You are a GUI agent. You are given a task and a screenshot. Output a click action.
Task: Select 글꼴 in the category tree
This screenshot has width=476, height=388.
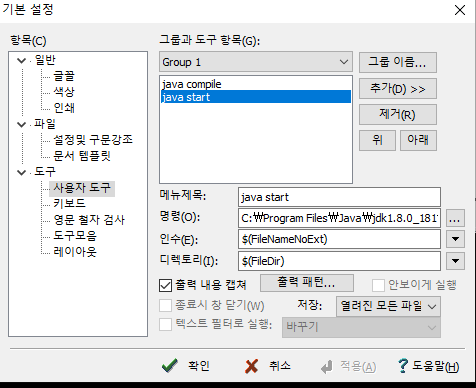pyautogui.click(x=64, y=76)
